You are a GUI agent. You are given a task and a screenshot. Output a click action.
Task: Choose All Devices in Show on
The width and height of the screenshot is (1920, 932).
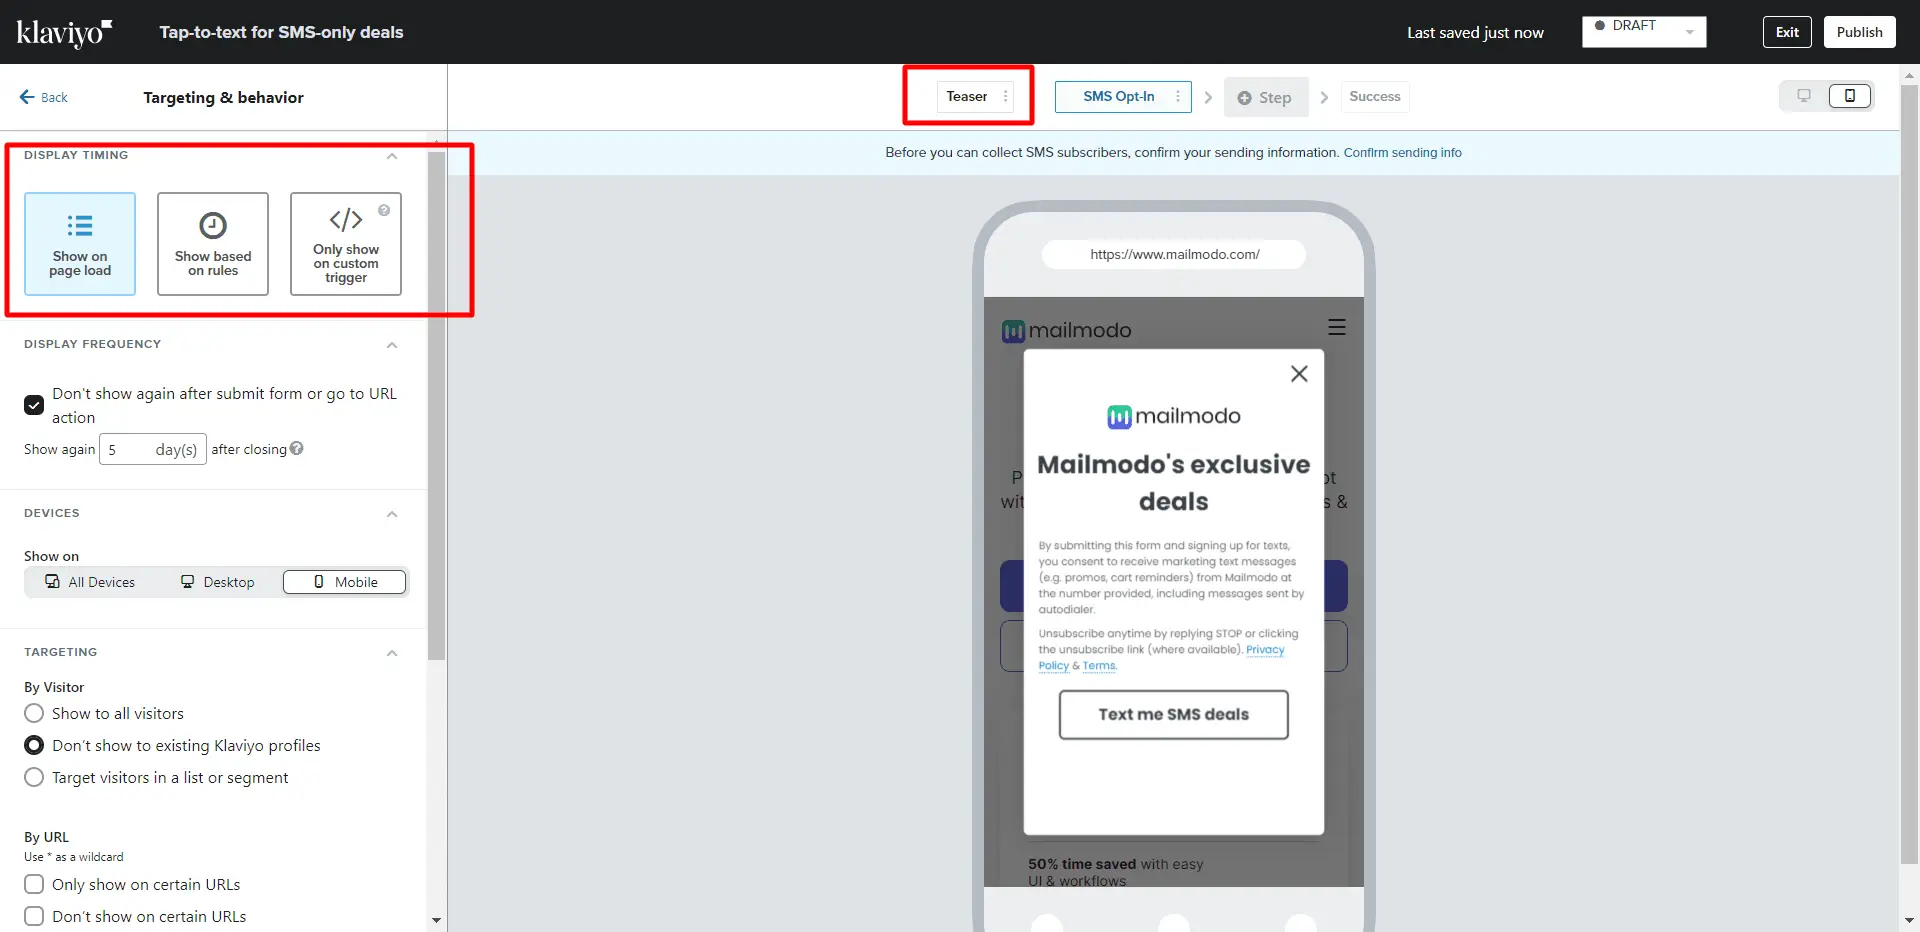[90, 582]
